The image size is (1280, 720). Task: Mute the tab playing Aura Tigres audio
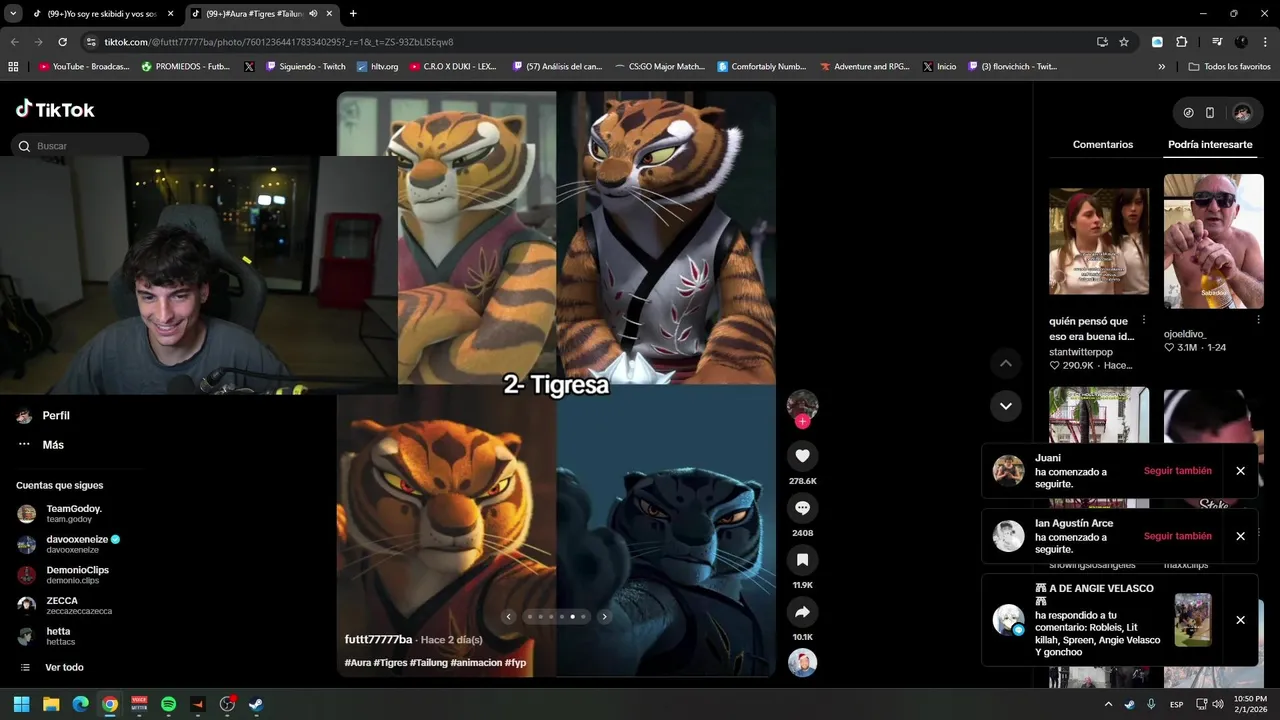[x=314, y=14]
